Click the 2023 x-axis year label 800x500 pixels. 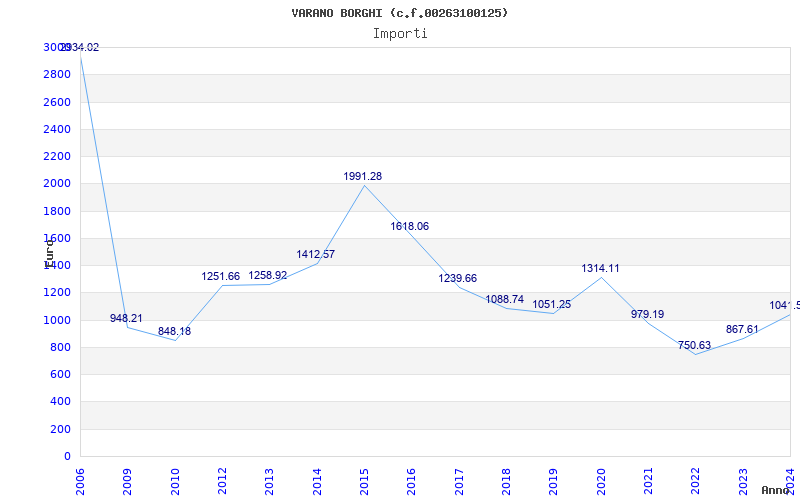(x=743, y=482)
